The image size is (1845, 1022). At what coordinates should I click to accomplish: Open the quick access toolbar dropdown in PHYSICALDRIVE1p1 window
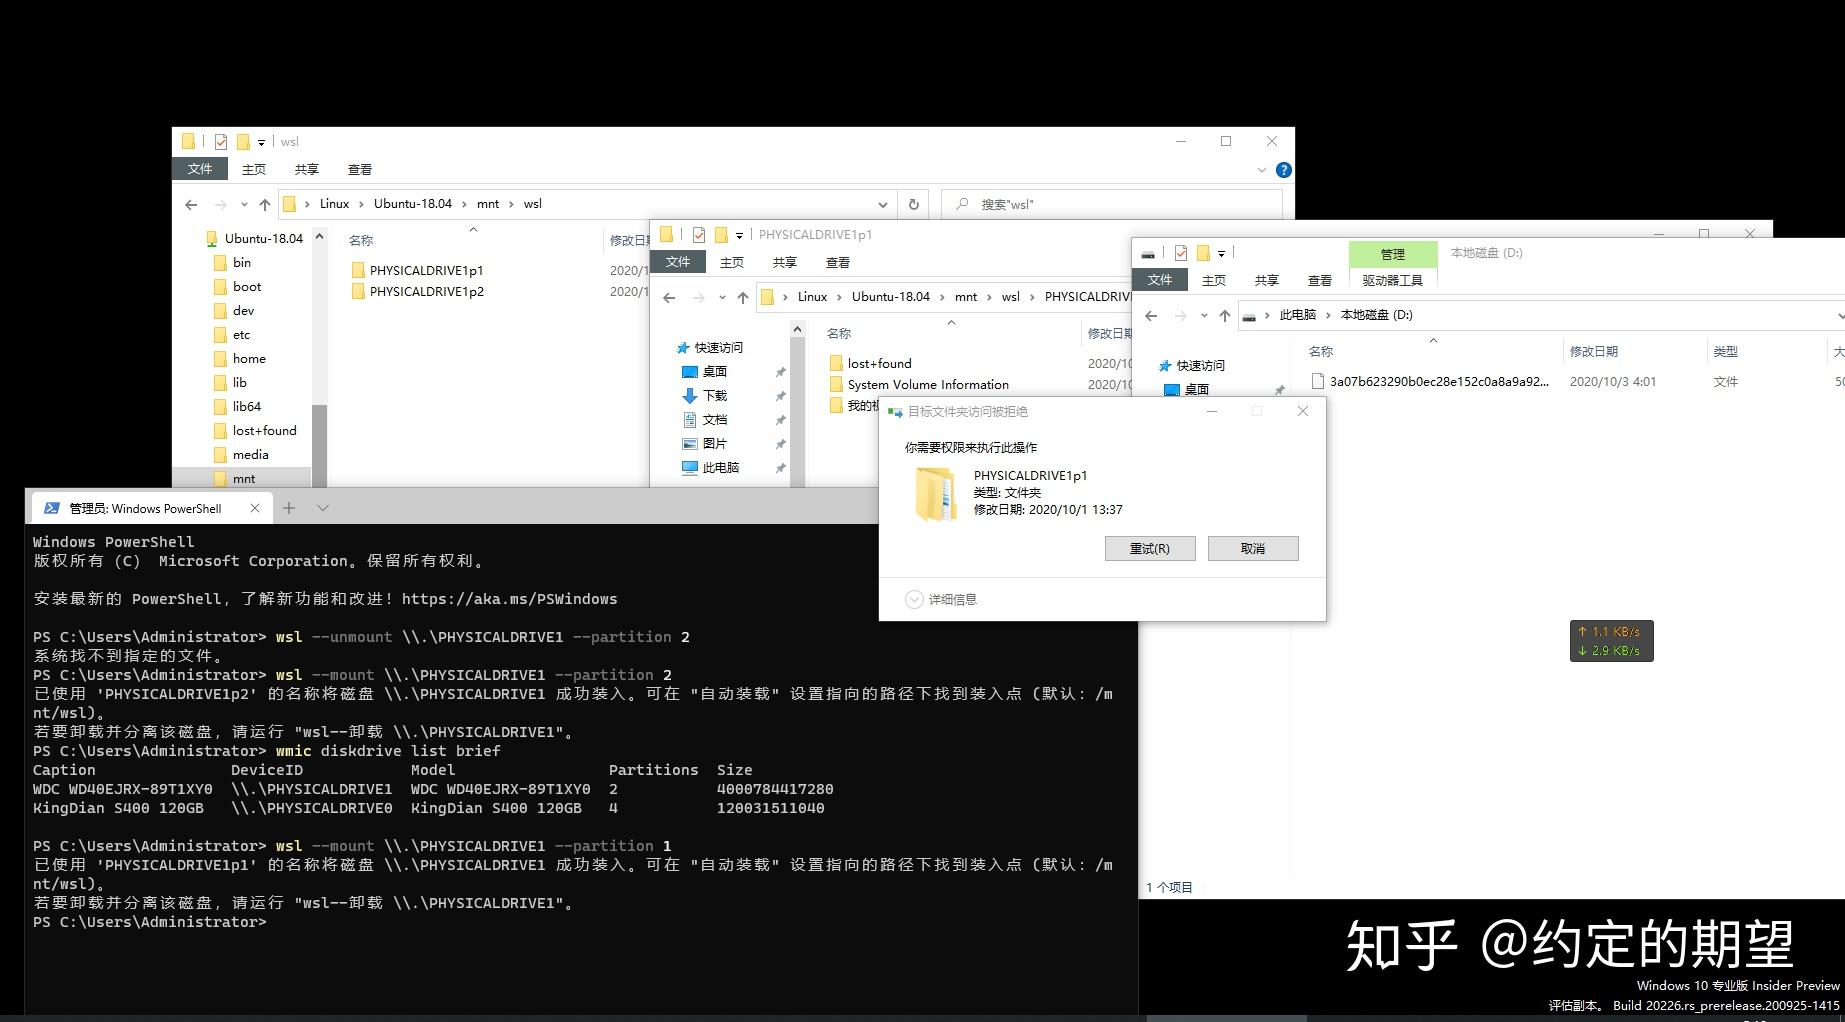point(741,234)
